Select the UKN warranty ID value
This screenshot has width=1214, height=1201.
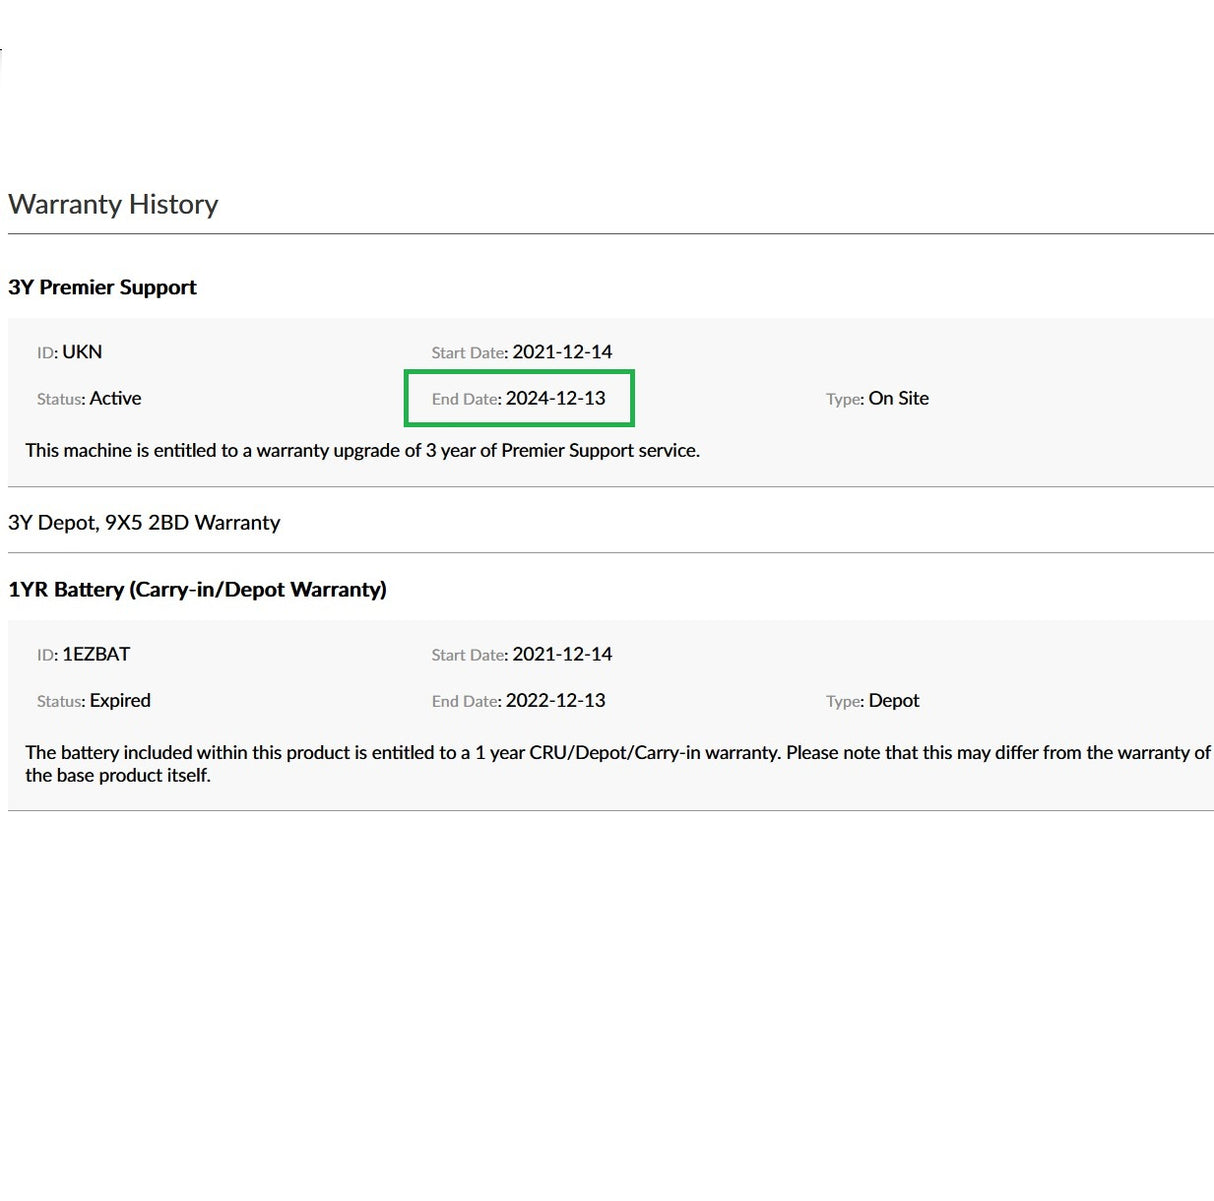pos(82,352)
